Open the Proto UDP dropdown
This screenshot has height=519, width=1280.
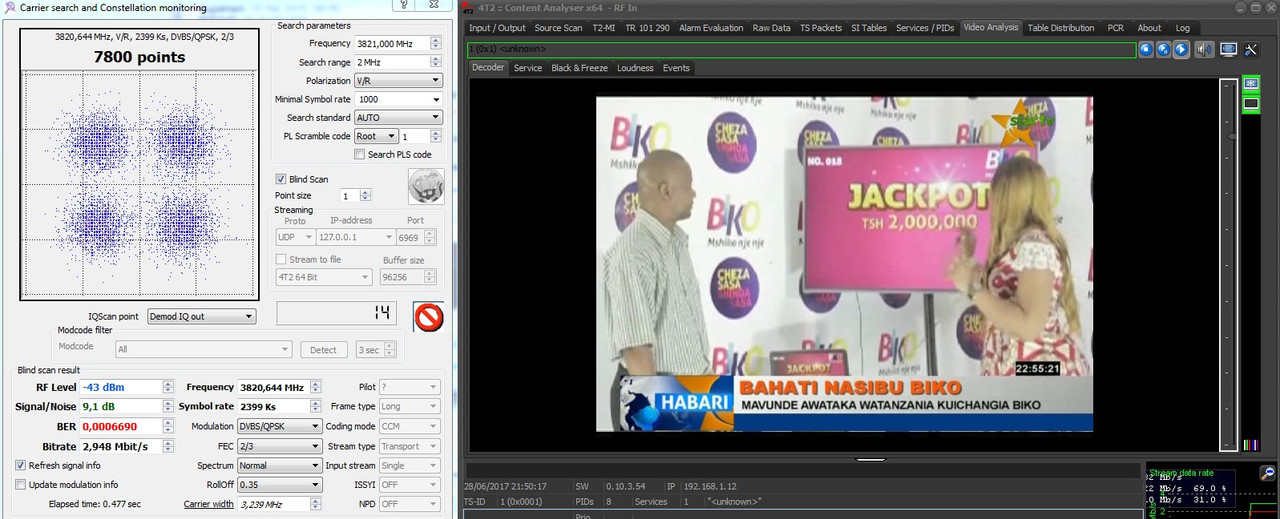[x=293, y=237]
